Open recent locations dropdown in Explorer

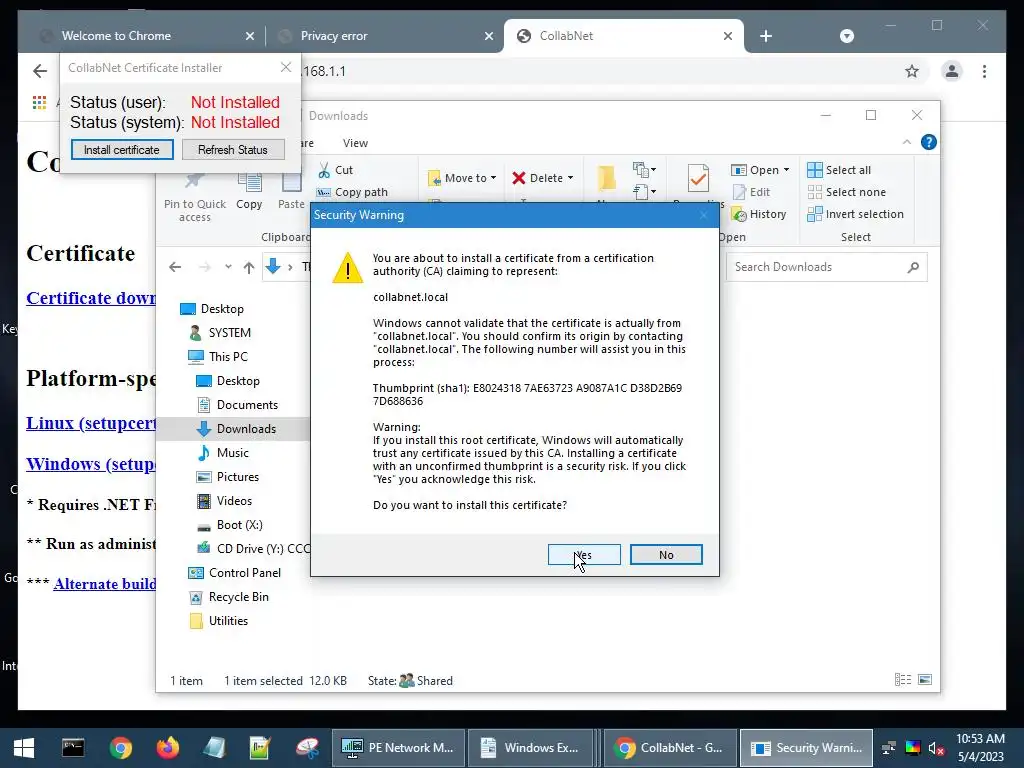point(228,267)
